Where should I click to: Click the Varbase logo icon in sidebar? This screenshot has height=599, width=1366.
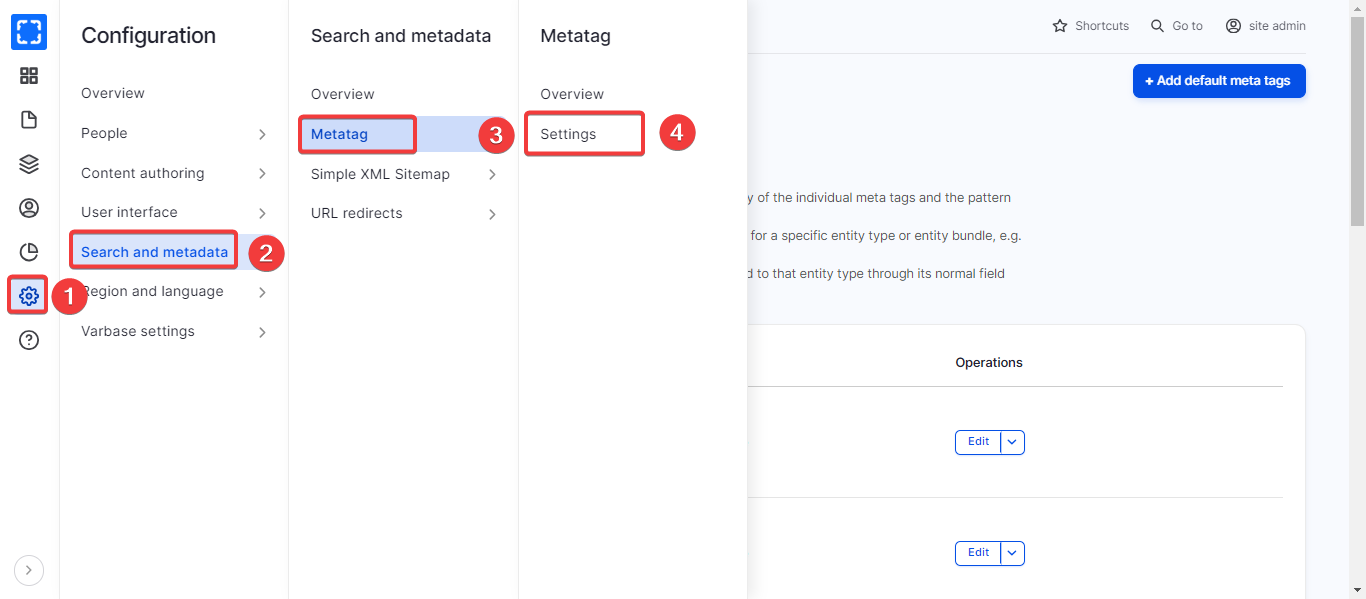click(x=29, y=32)
